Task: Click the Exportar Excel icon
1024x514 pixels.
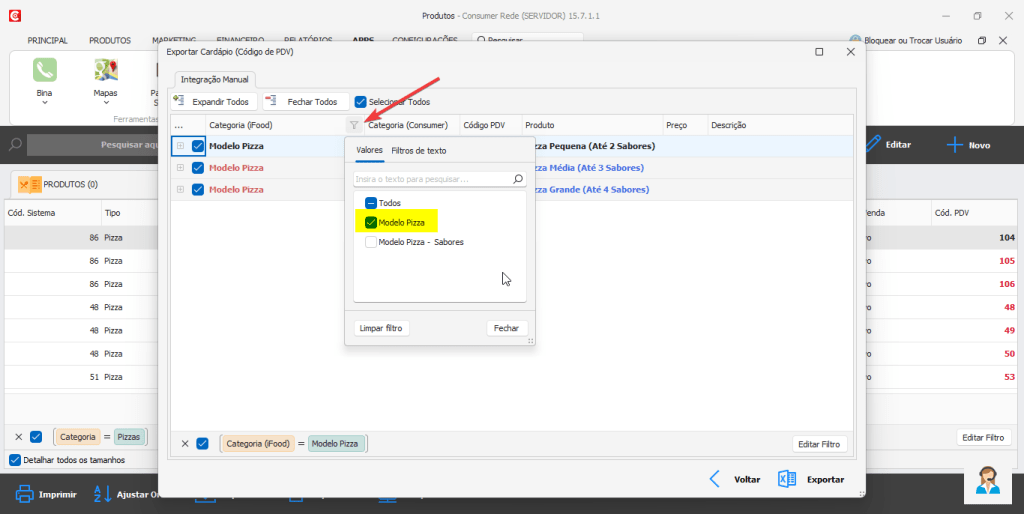Action: [787, 479]
